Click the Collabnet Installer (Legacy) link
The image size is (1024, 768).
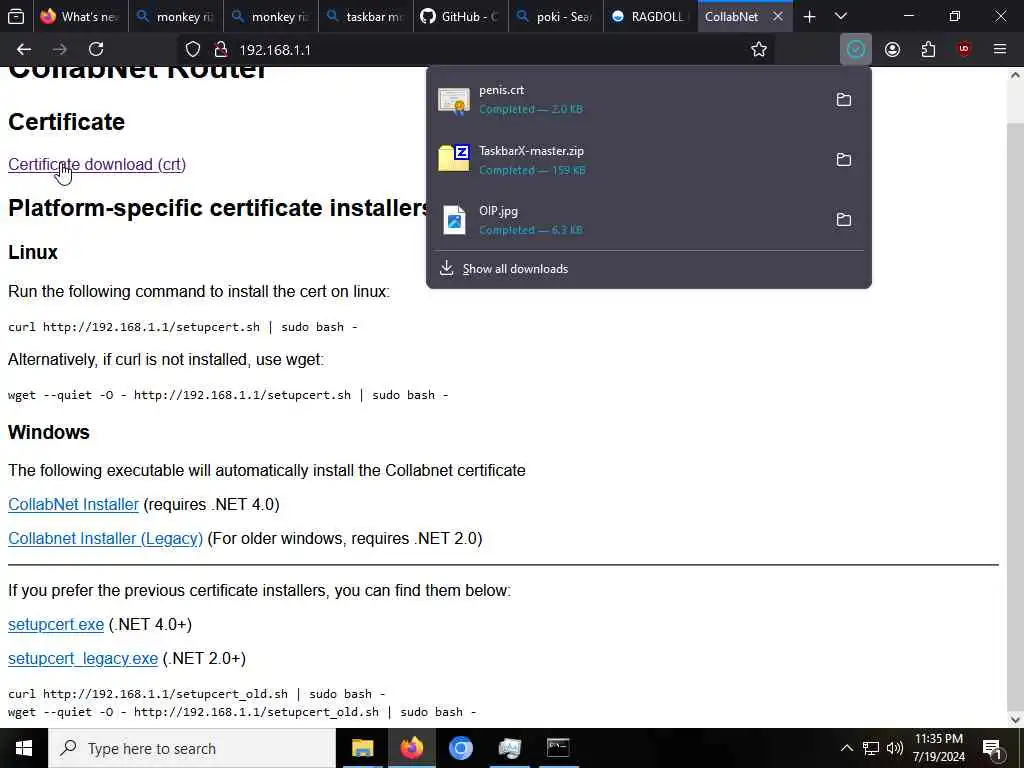105,538
